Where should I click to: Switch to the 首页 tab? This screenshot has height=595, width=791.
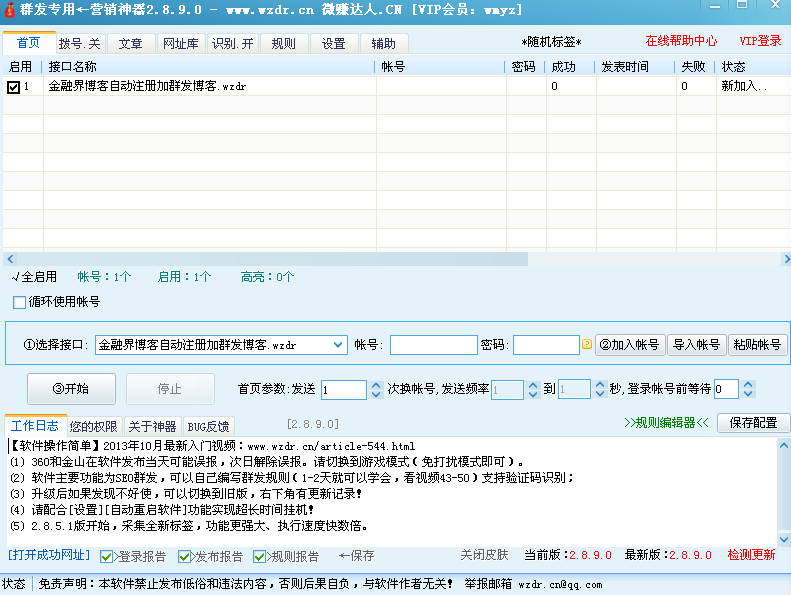29,43
